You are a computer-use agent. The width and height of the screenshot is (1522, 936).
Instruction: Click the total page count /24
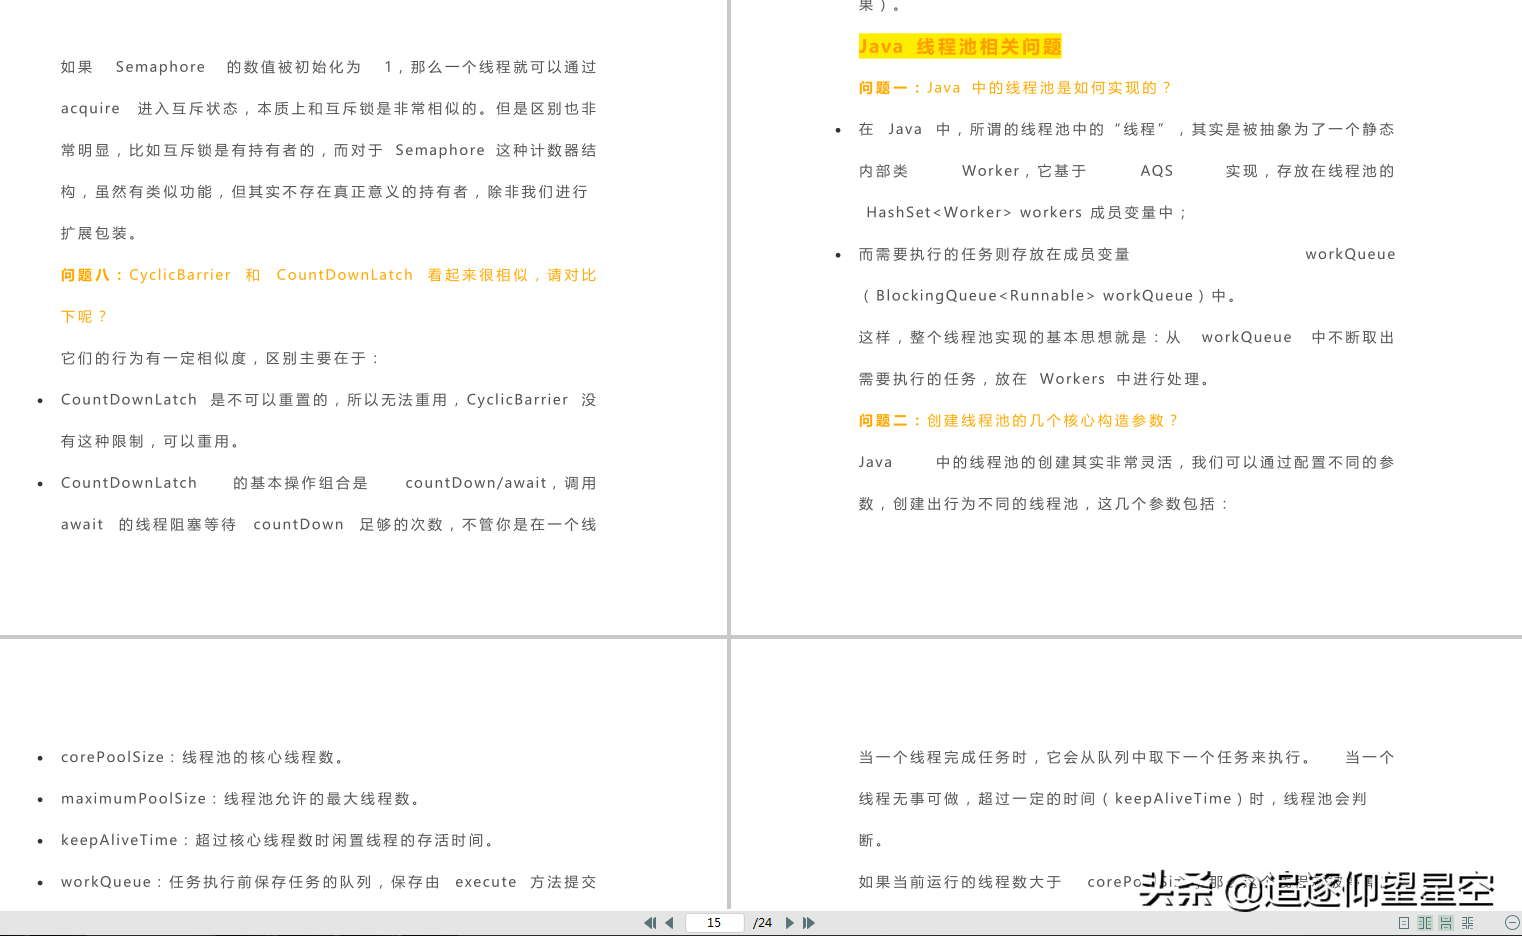[762, 923]
